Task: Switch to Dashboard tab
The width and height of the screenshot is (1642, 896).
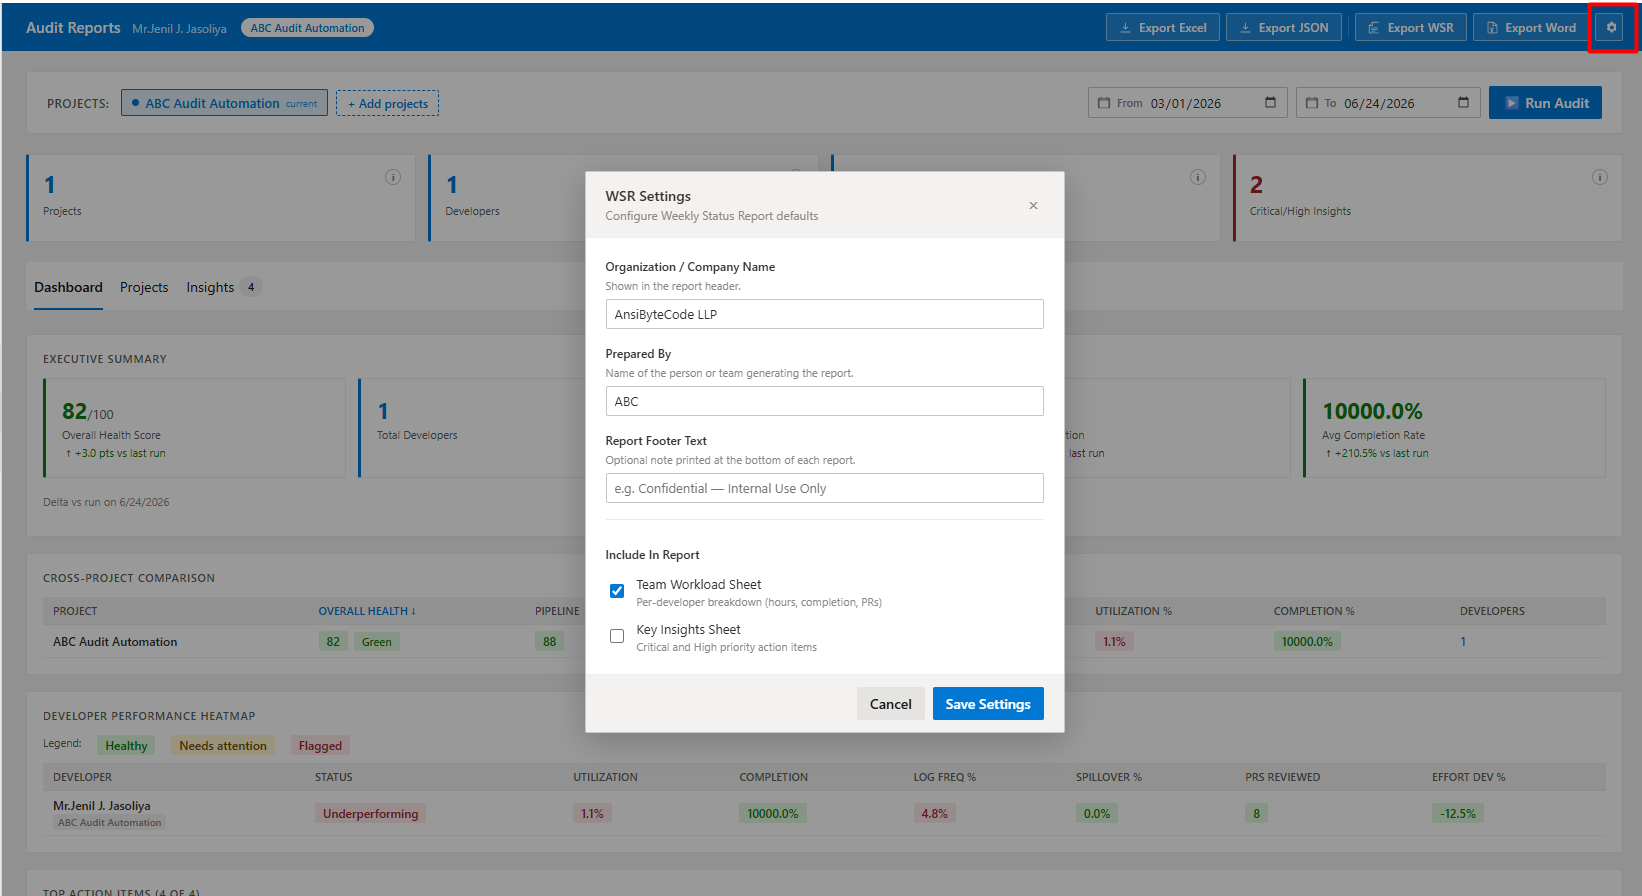Action: [68, 287]
